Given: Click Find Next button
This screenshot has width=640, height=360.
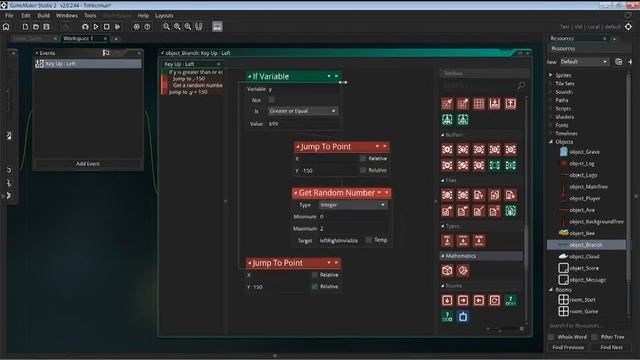Looking at the screenshot, I should coord(611,347).
